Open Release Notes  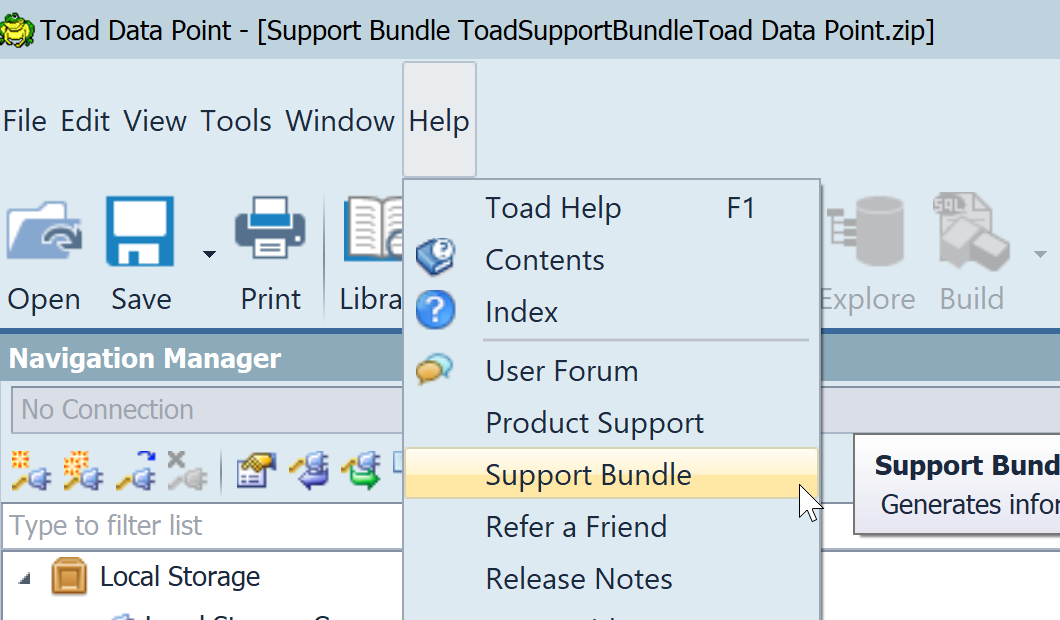pos(579,579)
